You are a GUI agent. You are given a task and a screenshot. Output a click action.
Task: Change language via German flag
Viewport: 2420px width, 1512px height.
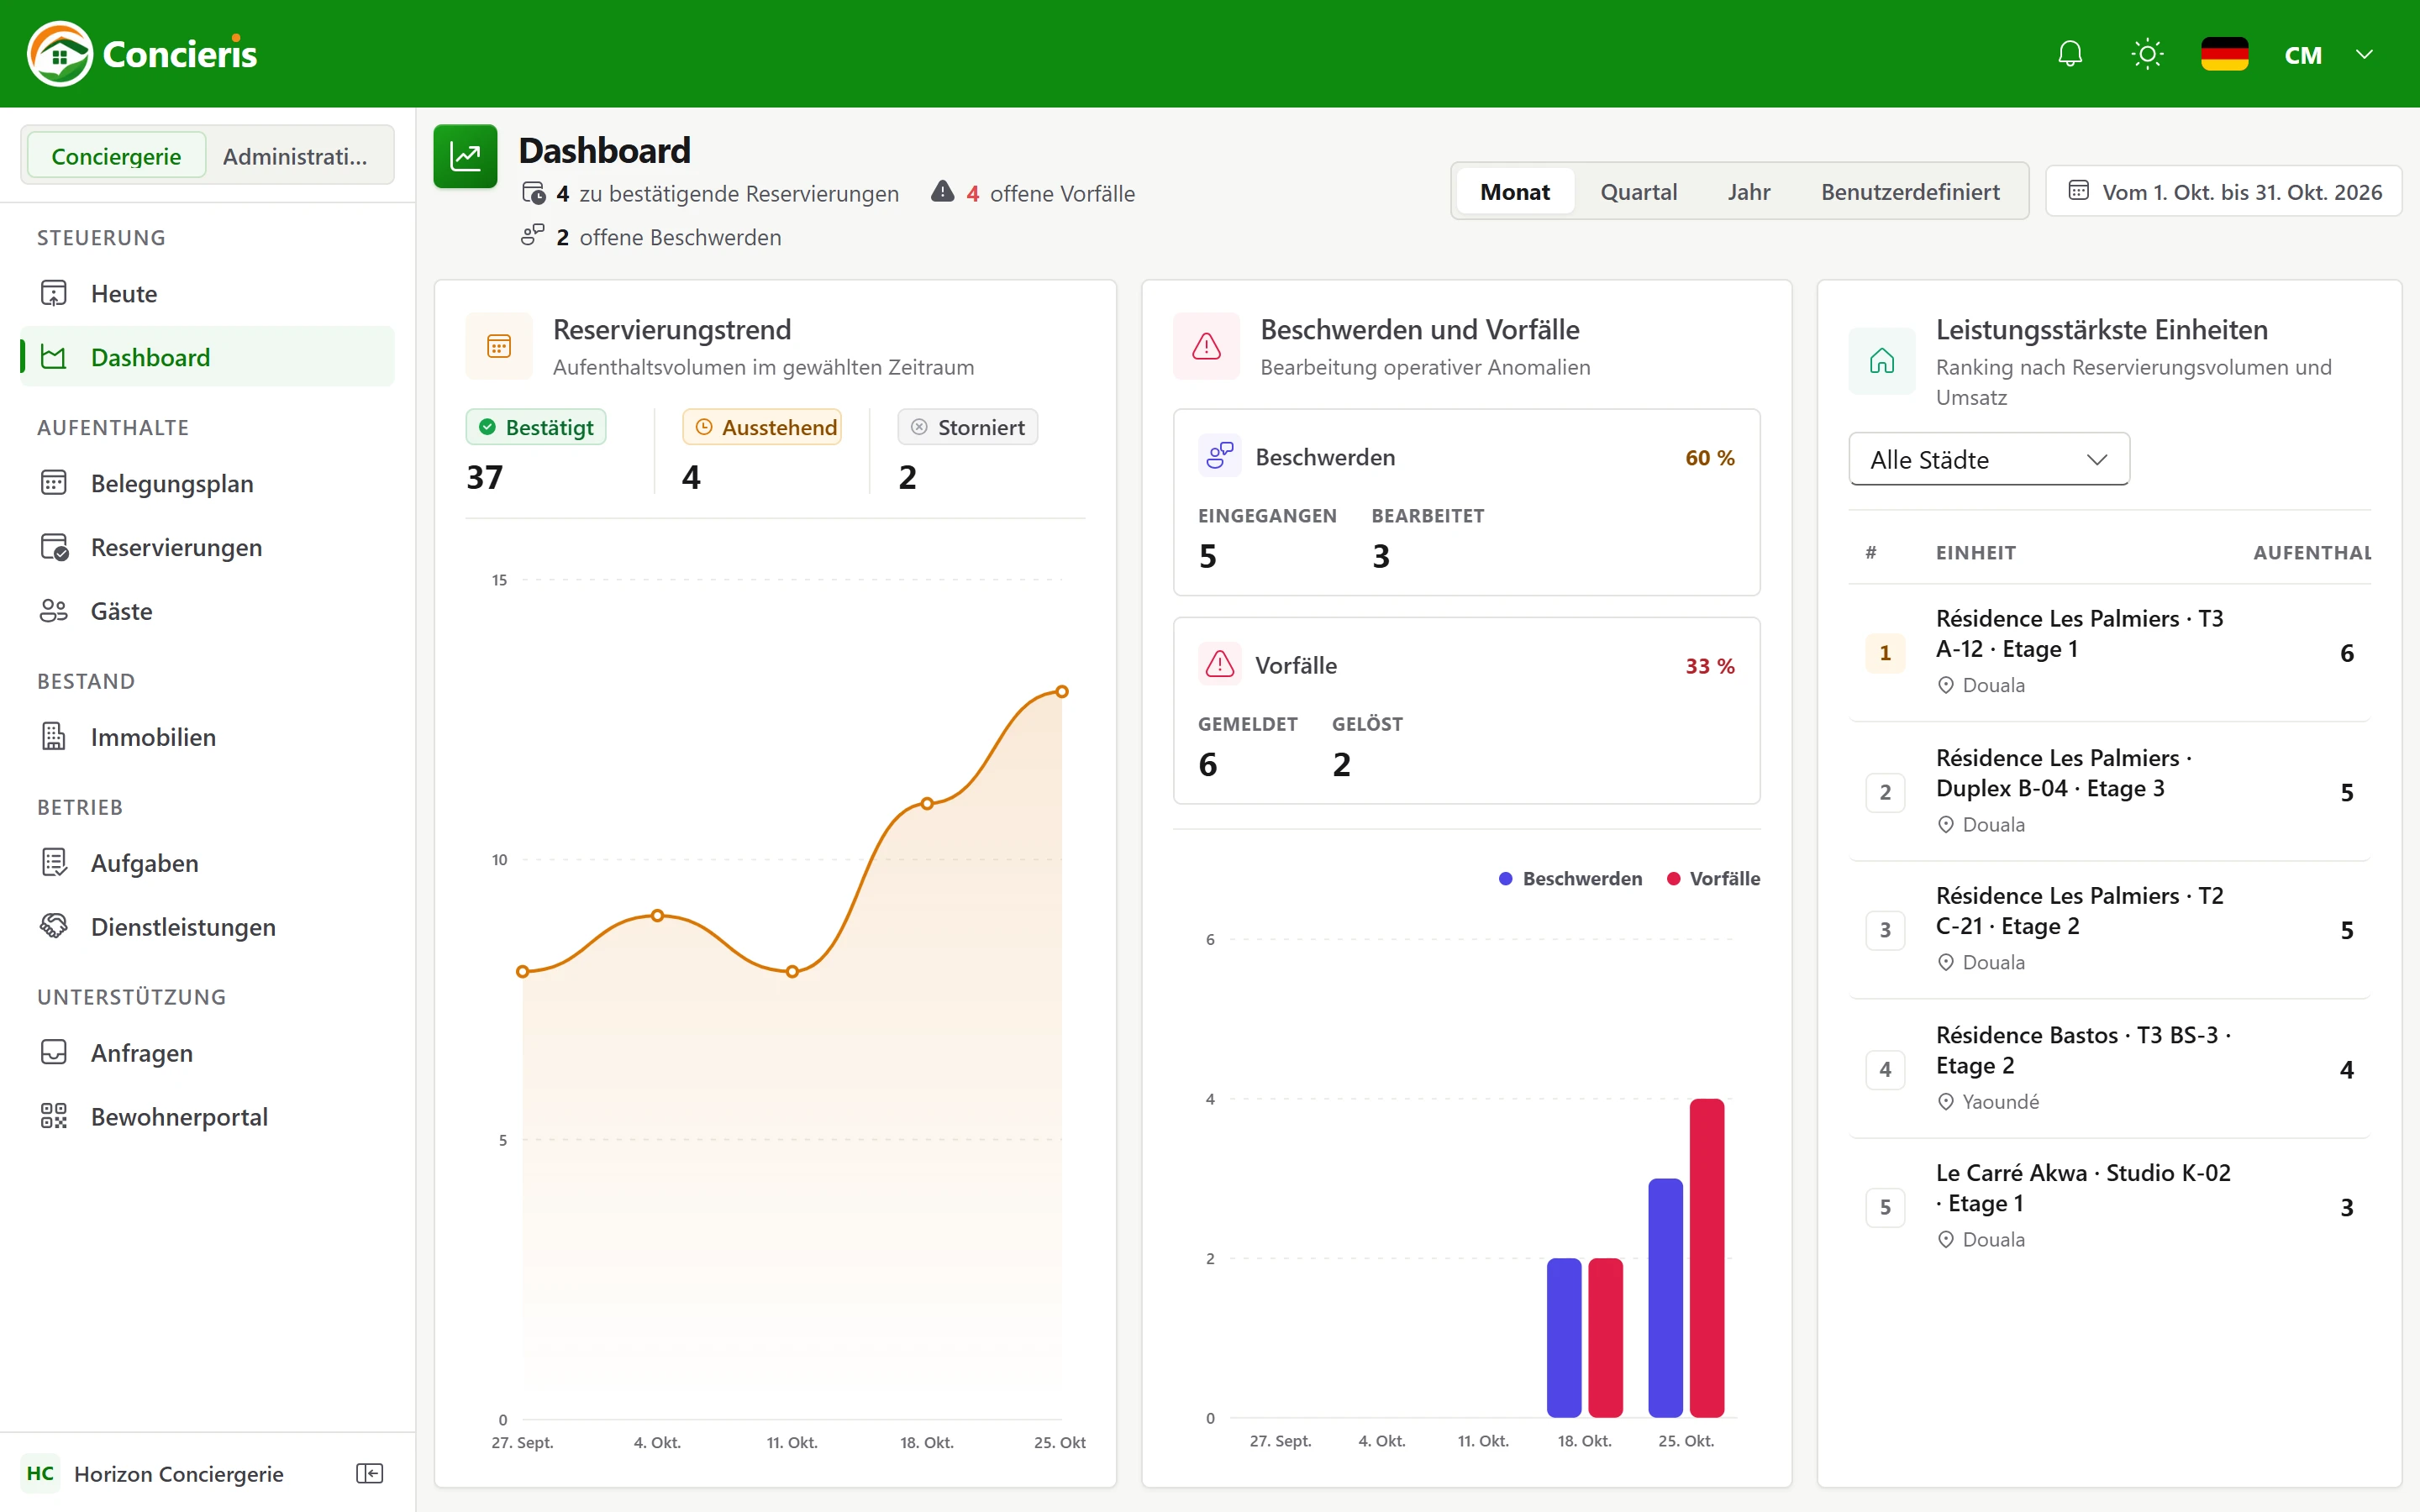[x=2224, y=54]
